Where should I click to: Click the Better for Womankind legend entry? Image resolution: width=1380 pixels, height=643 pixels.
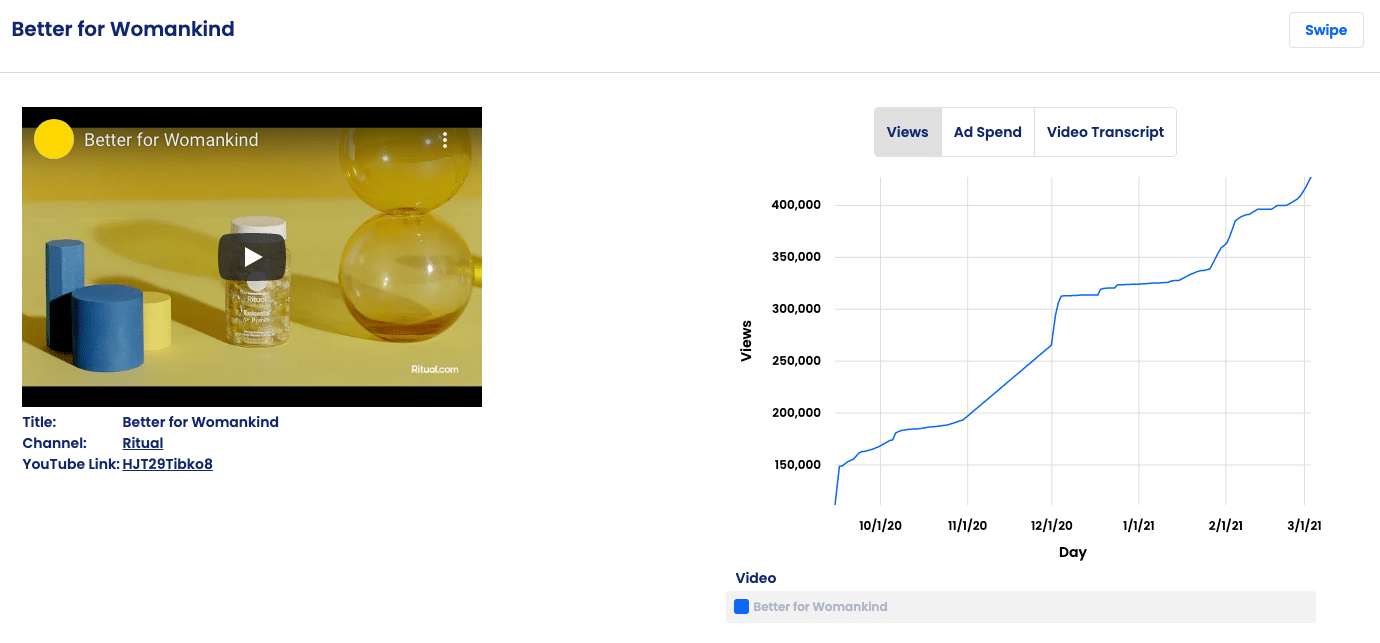[x=1021, y=607]
